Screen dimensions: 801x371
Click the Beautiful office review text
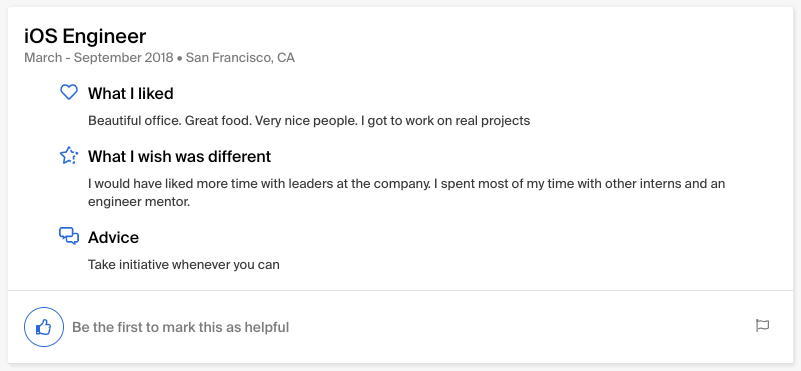point(309,121)
